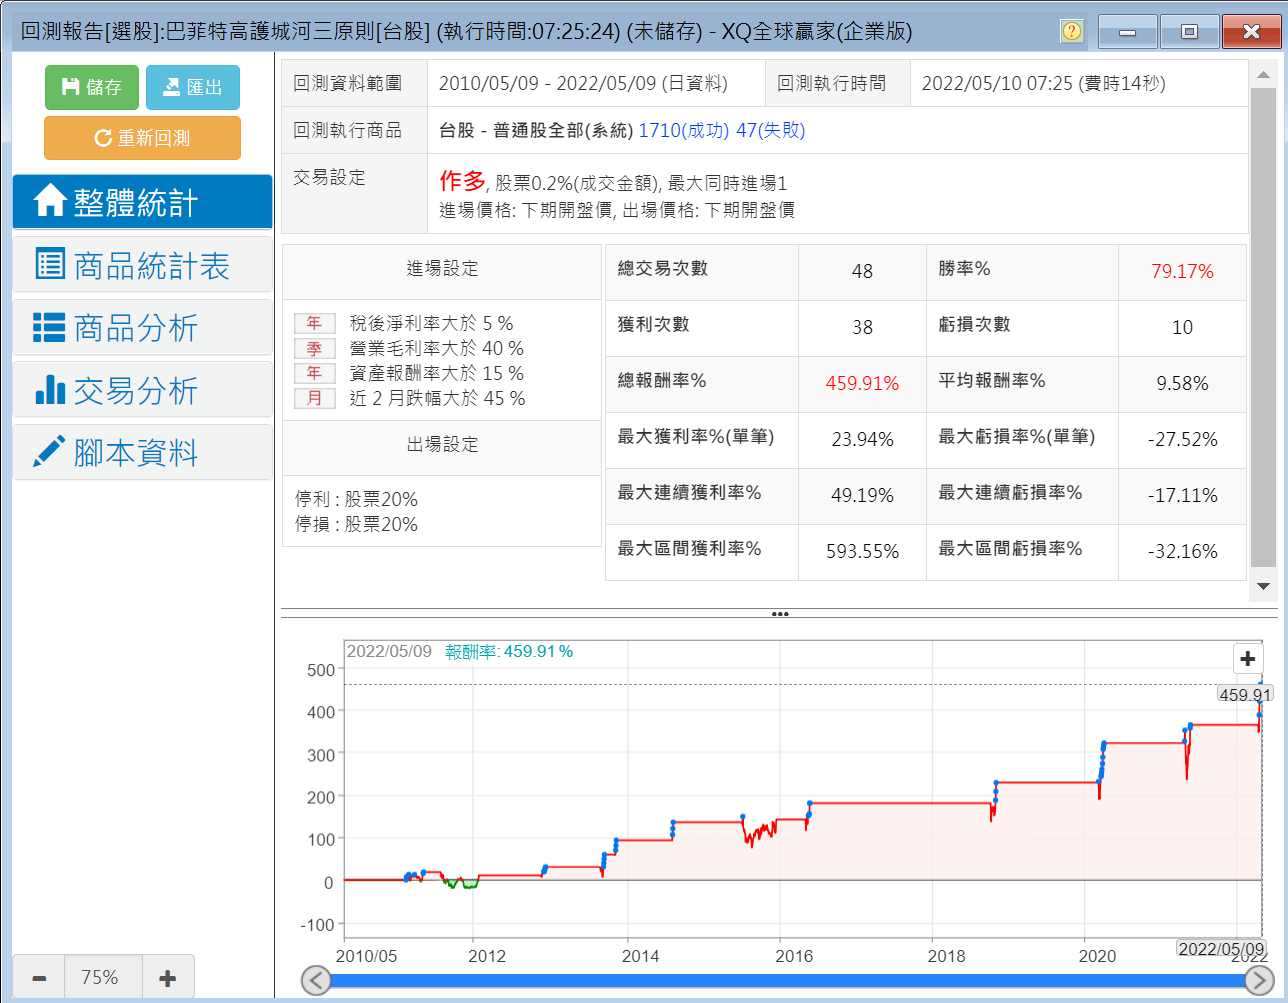Image resolution: width=1288 pixels, height=1003 pixels.
Task: Click the yellow help question mark icon
Action: (1072, 32)
